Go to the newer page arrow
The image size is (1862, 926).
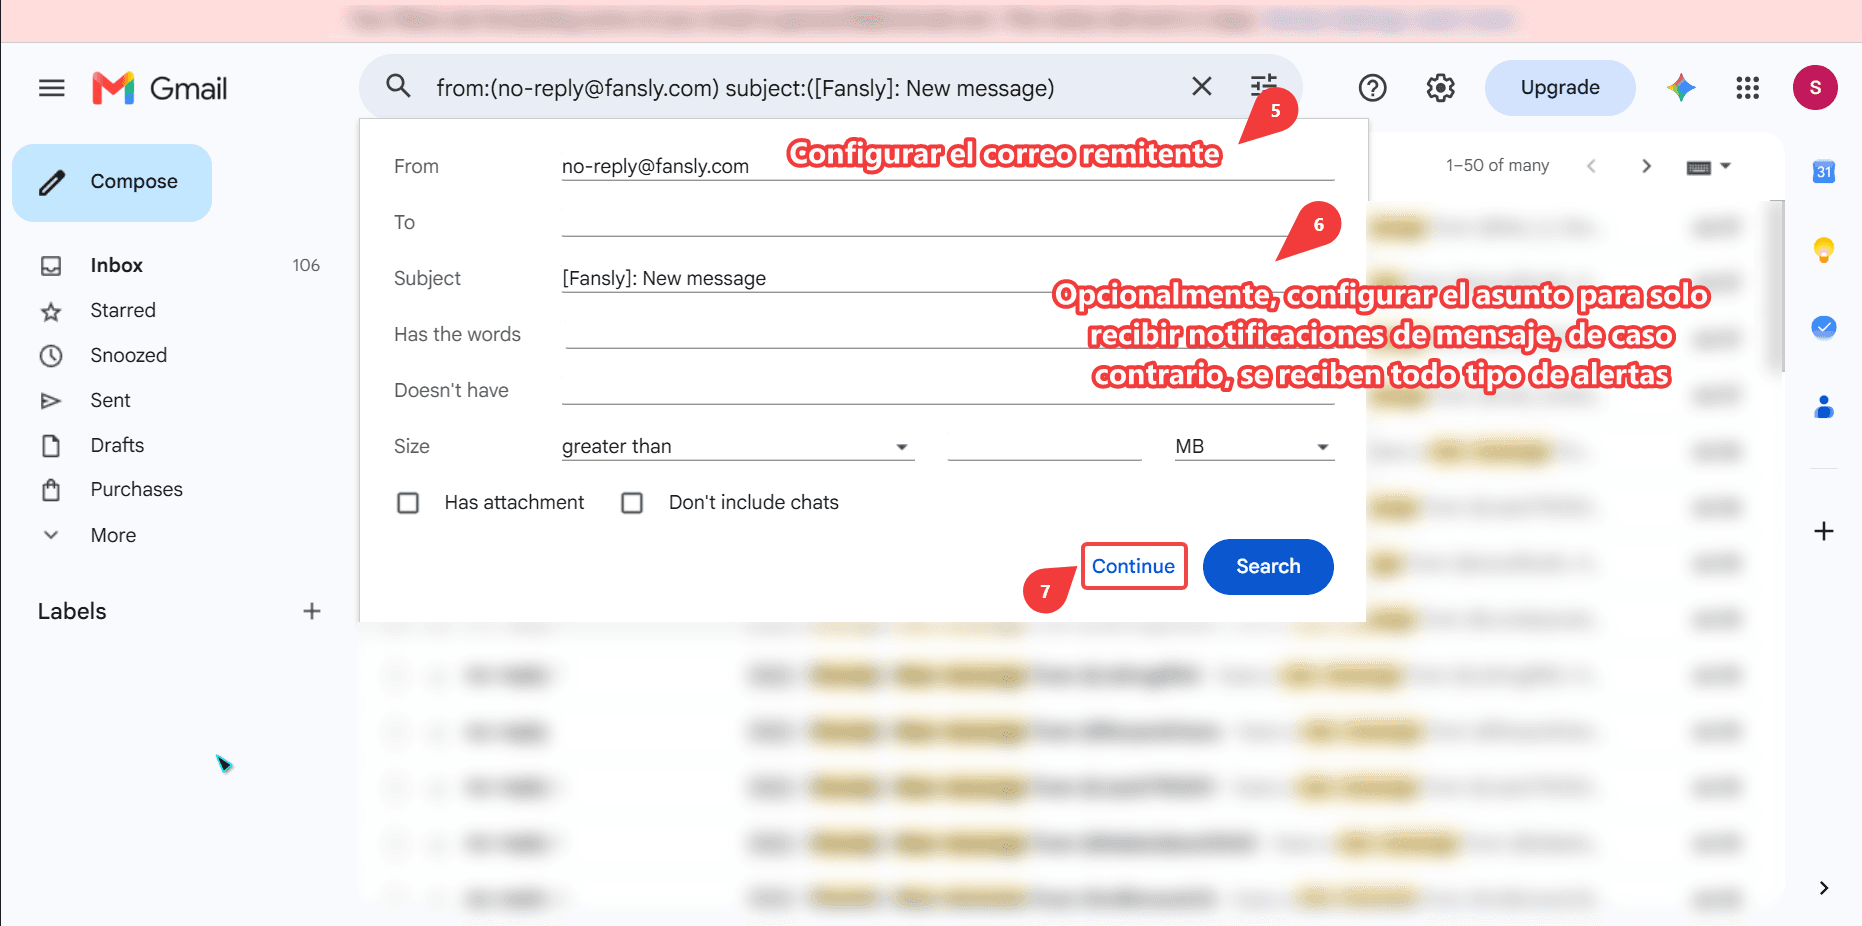pyautogui.click(x=1591, y=166)
